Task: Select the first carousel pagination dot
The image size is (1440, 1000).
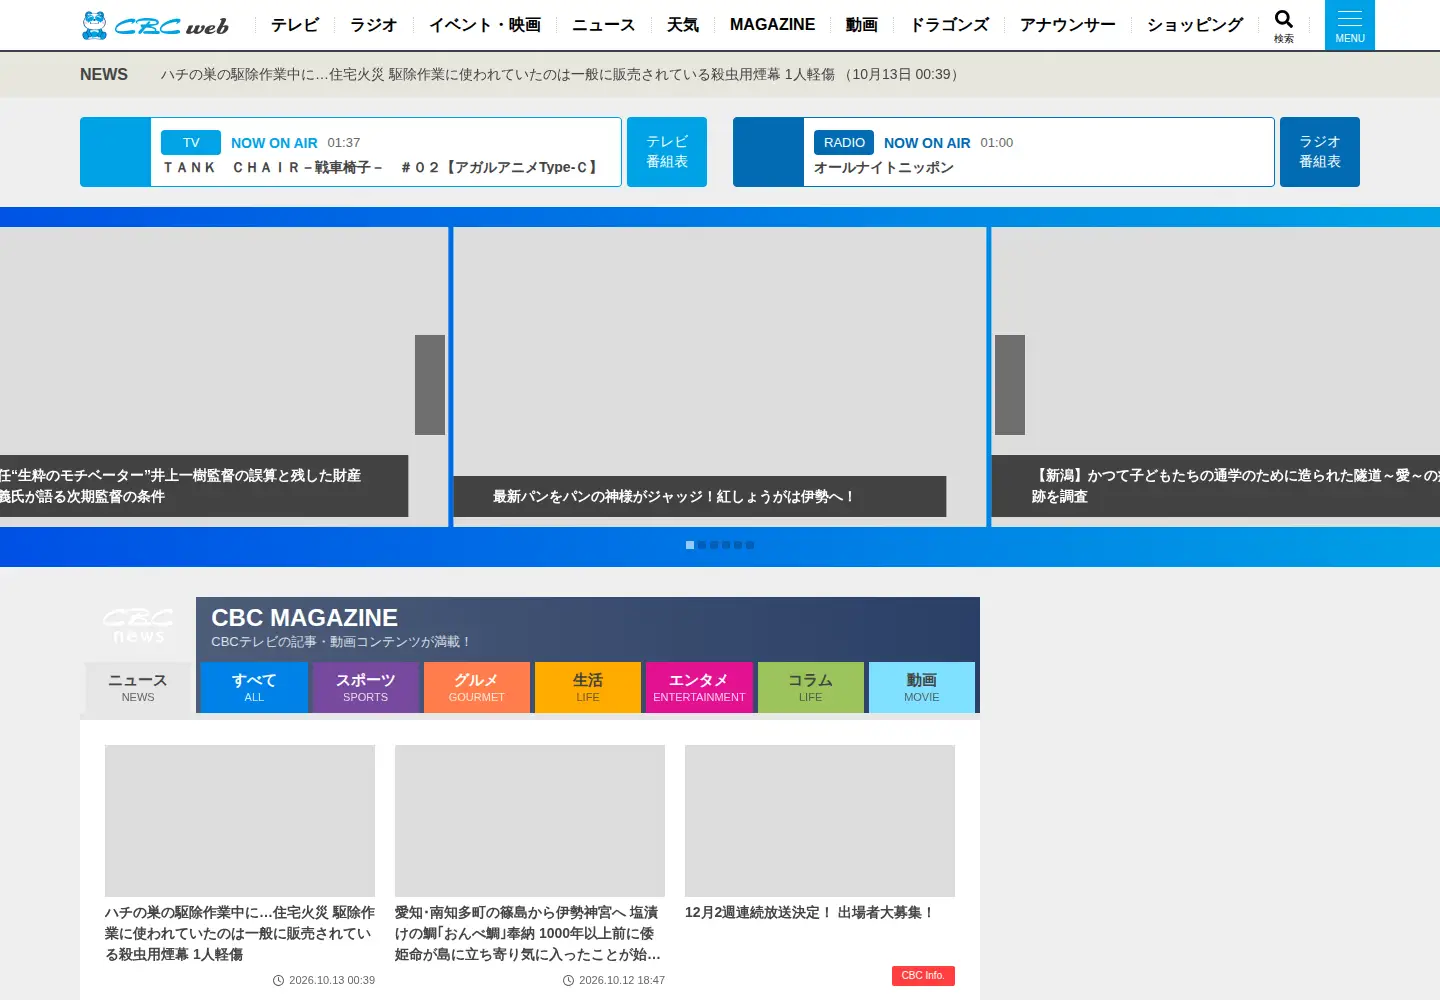Action: pos(690,545)
